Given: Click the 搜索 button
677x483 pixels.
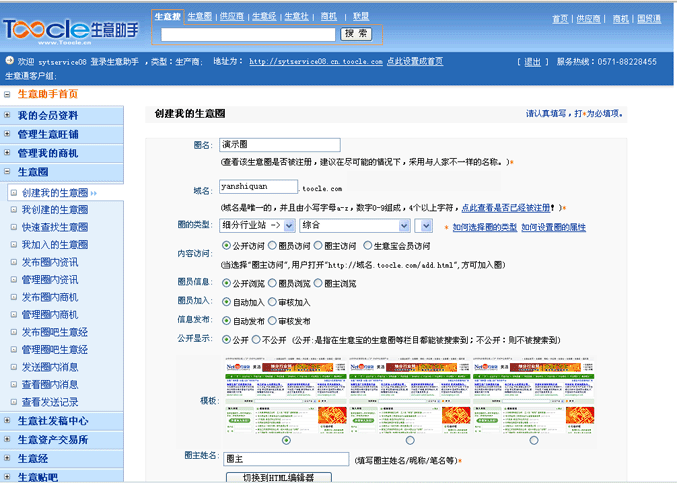Looking at the screenshot, I should tap(355, 34).
